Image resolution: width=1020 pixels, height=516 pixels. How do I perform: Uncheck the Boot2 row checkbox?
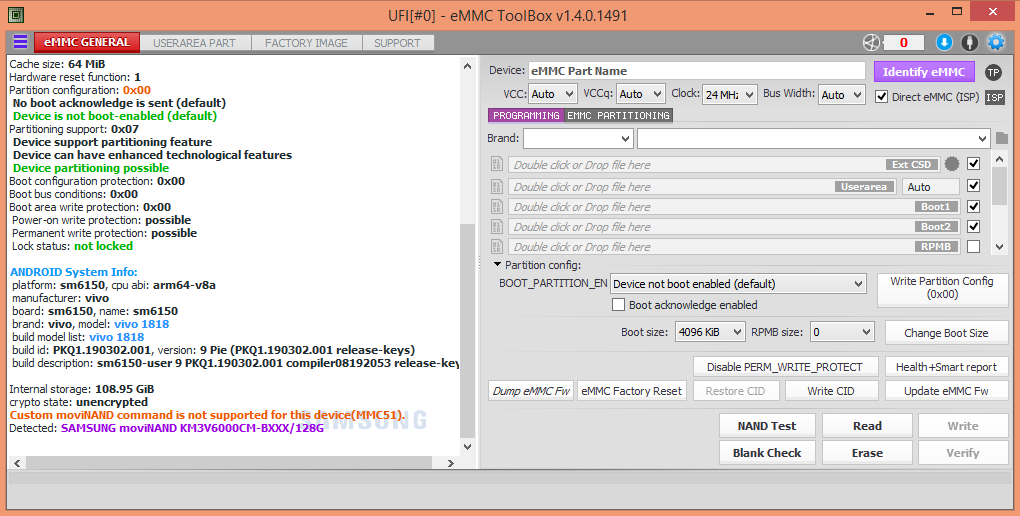pyautogui.click(x=973, y=226)
